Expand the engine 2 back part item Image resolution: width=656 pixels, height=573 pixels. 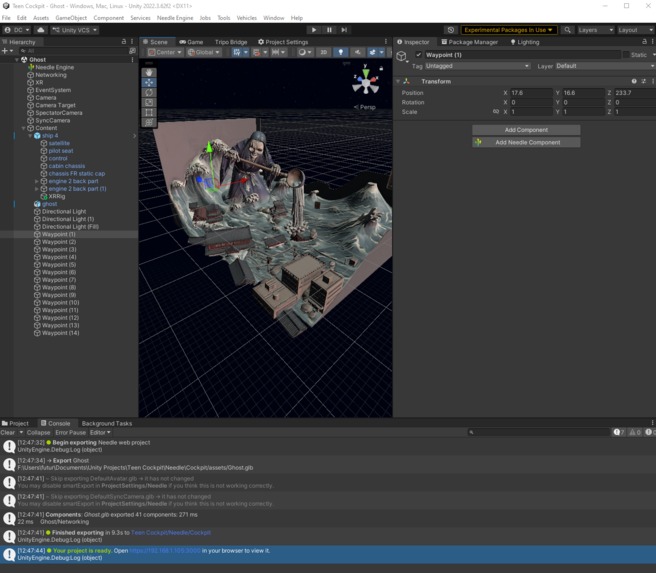pyautogui.click(x=37, y=182)
